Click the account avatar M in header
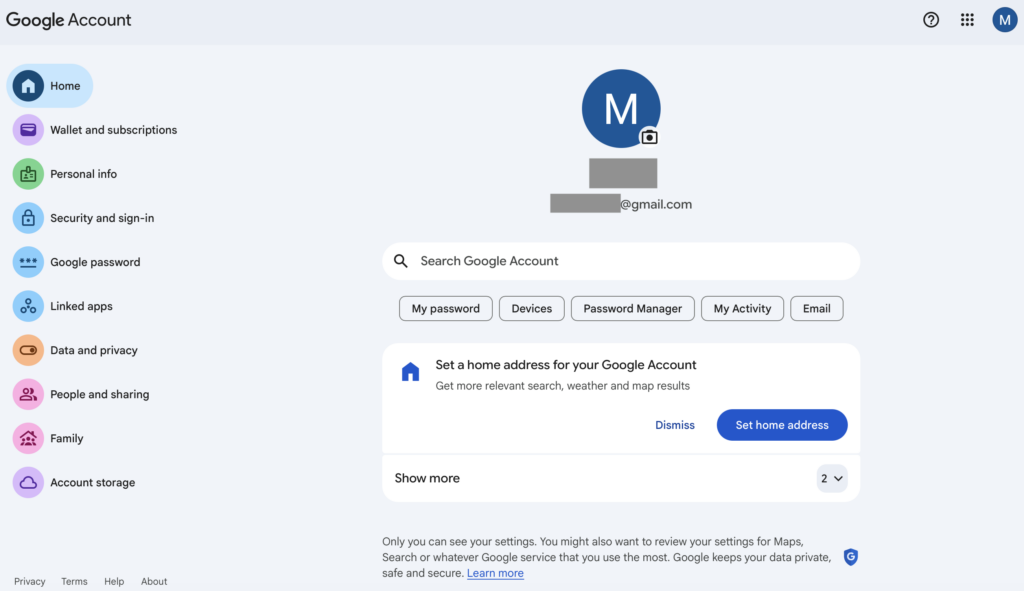Image resolution: width=1024 pixels, height=591 pixels. (1004, 20)
